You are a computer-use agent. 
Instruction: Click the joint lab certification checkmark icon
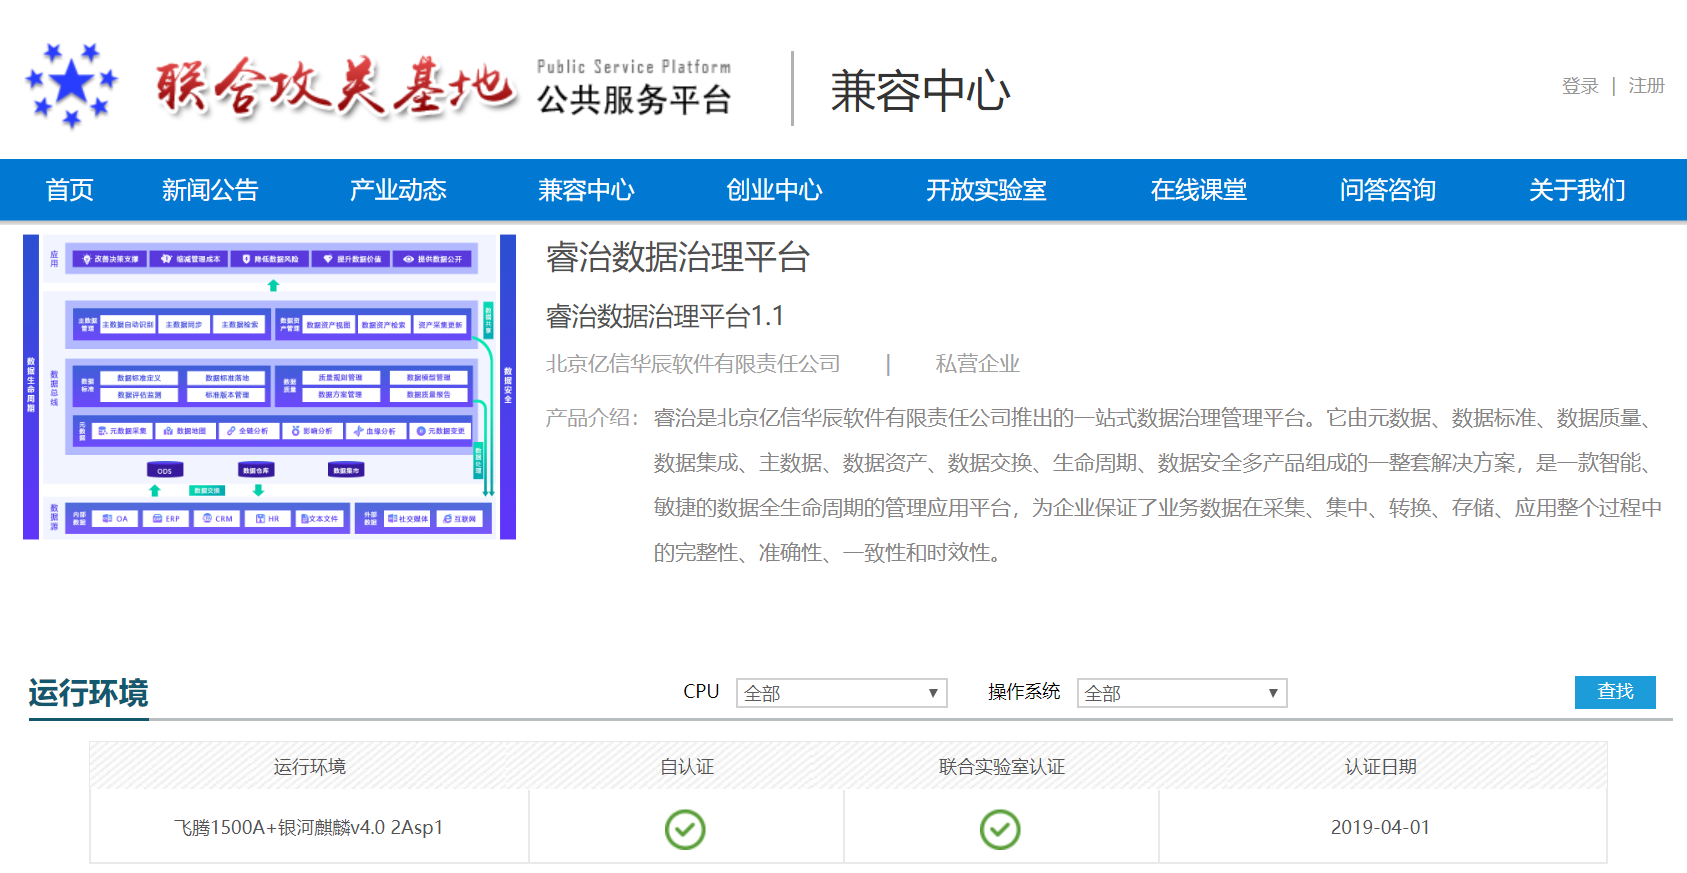[1000, 829]
